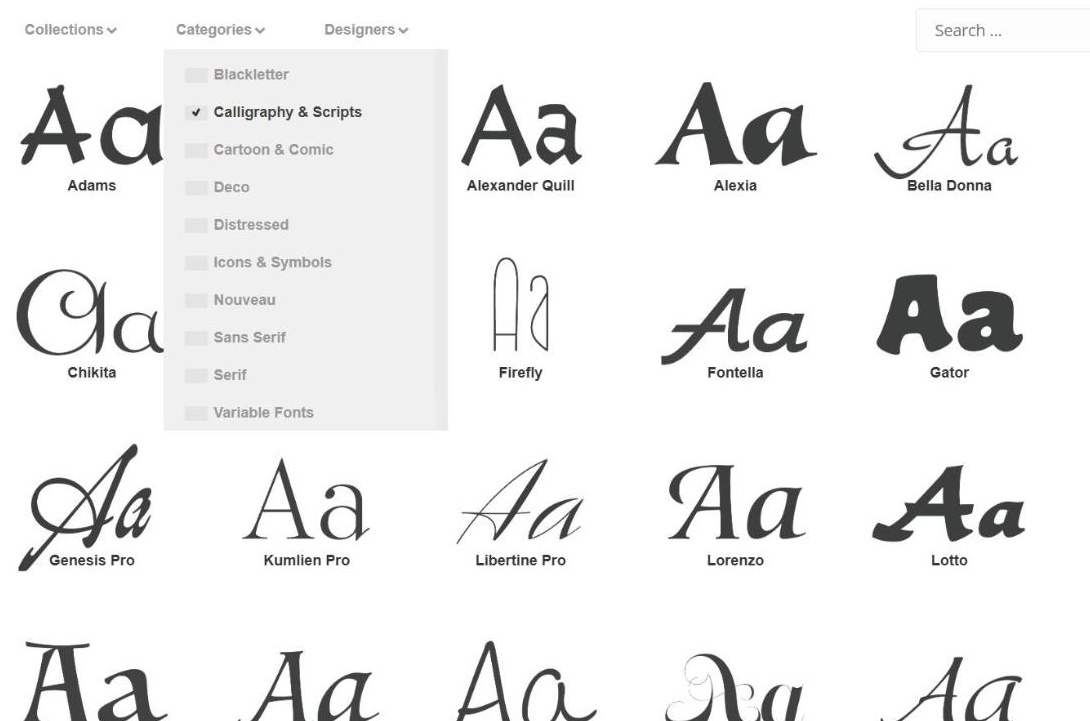Follow the Alexia font name link

735,186
